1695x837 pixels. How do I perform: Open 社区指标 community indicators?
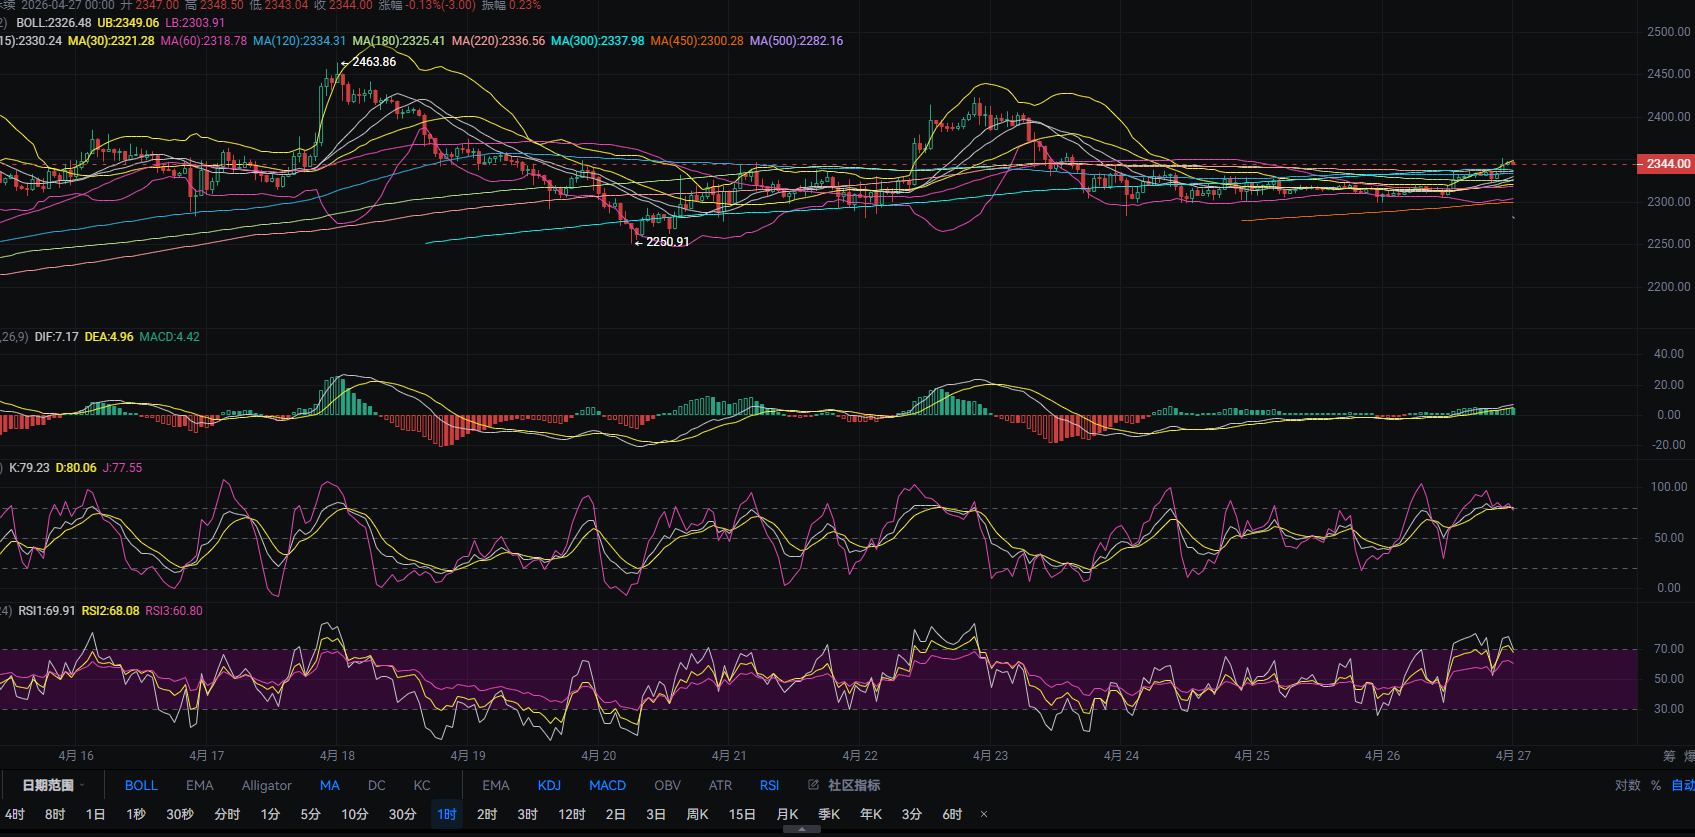pyautogui.click(x=853, y=785)
